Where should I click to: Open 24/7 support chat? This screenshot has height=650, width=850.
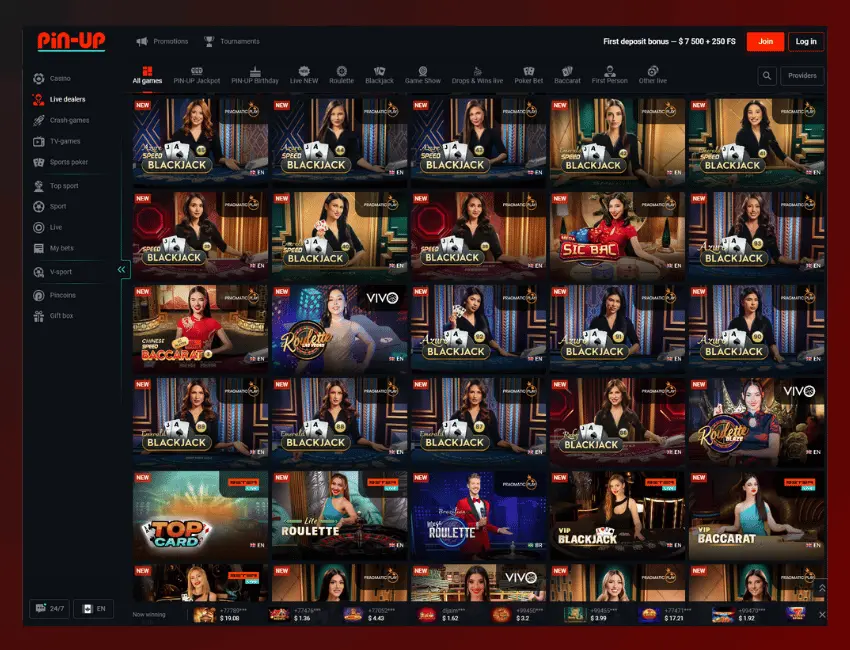click(x=49, y=609)
